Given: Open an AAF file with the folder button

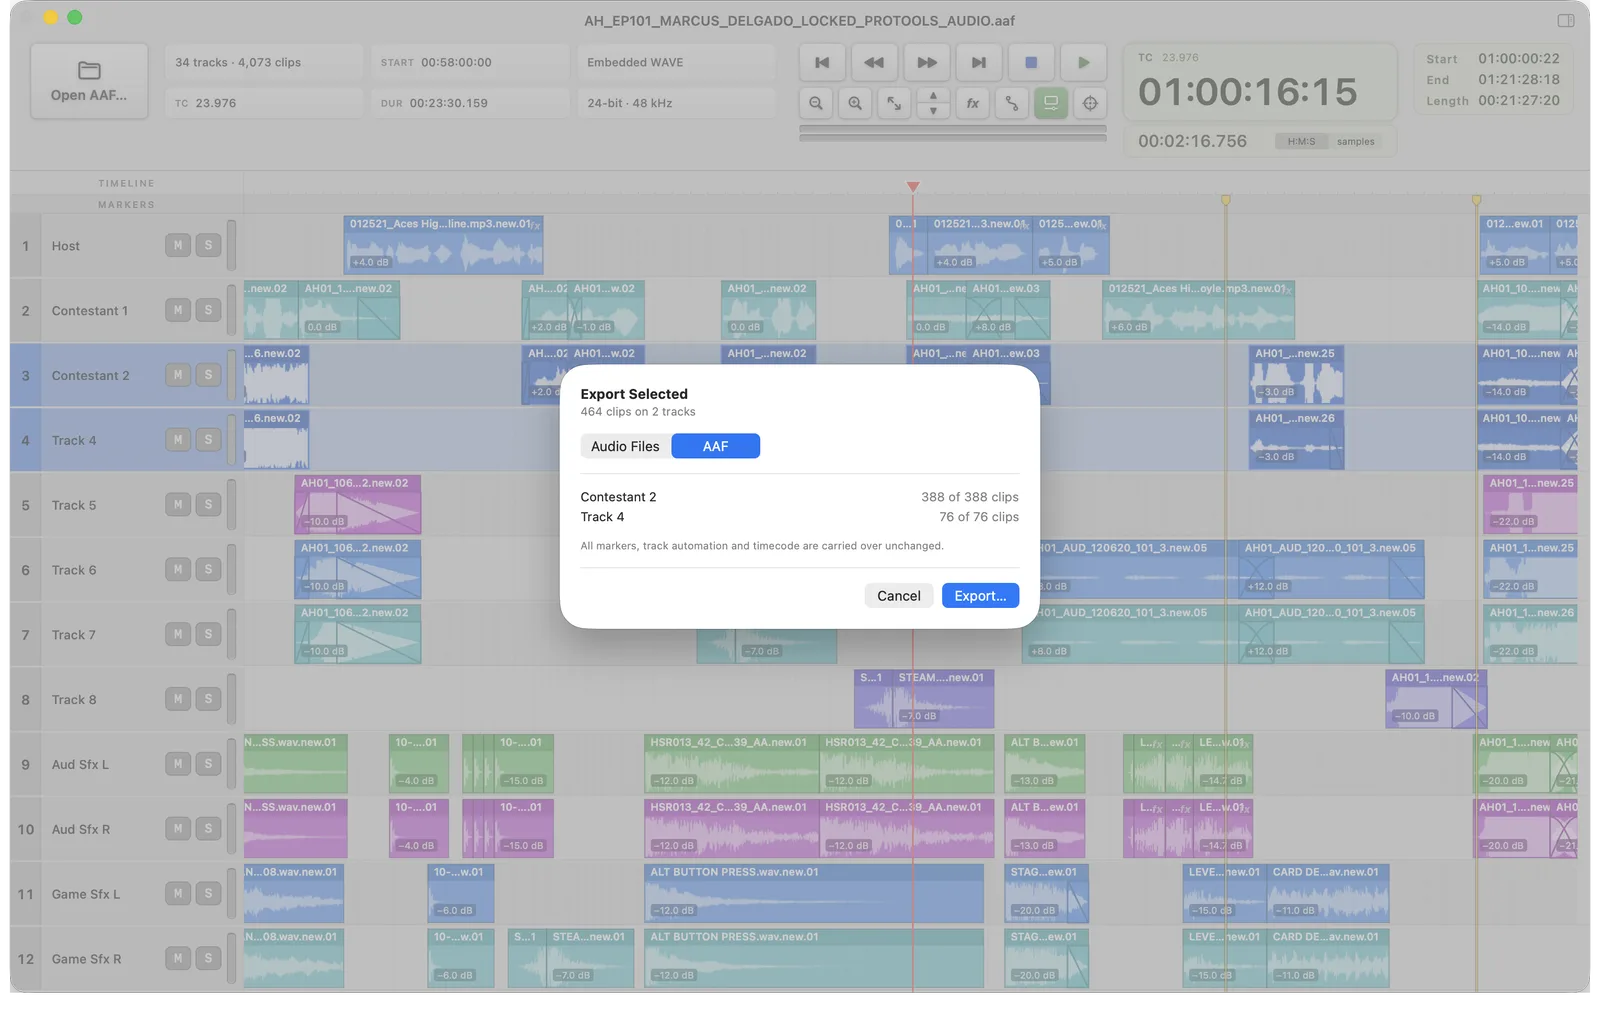Looking at the screenshot, I should click(89, 81).
